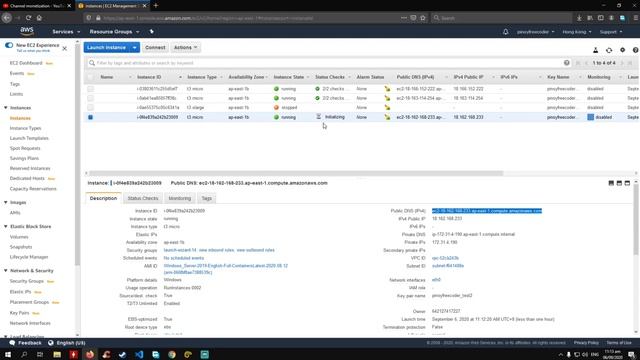Open the notifications bell
Screen dimensions: 640x360
[505, 31]
